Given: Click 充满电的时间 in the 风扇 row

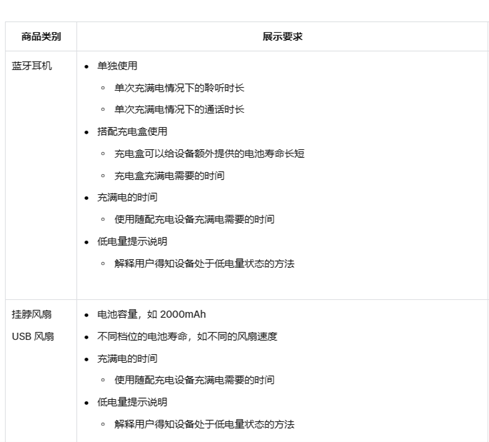Looking at the screenshot, I should point(127,359).
